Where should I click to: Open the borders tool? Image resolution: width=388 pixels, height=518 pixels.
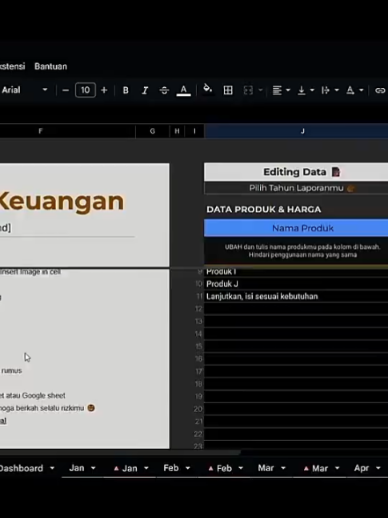tap(228, 90)
